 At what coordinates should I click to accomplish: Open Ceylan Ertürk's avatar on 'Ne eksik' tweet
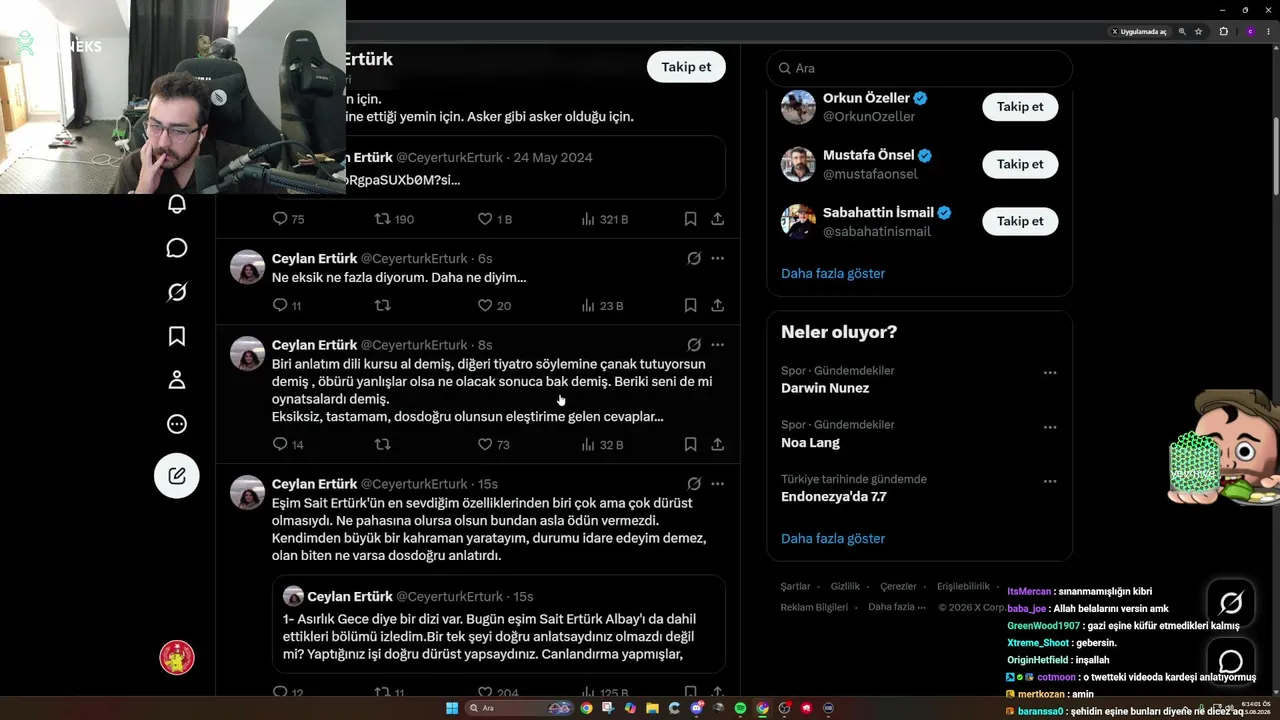click(x=248, y=267)
